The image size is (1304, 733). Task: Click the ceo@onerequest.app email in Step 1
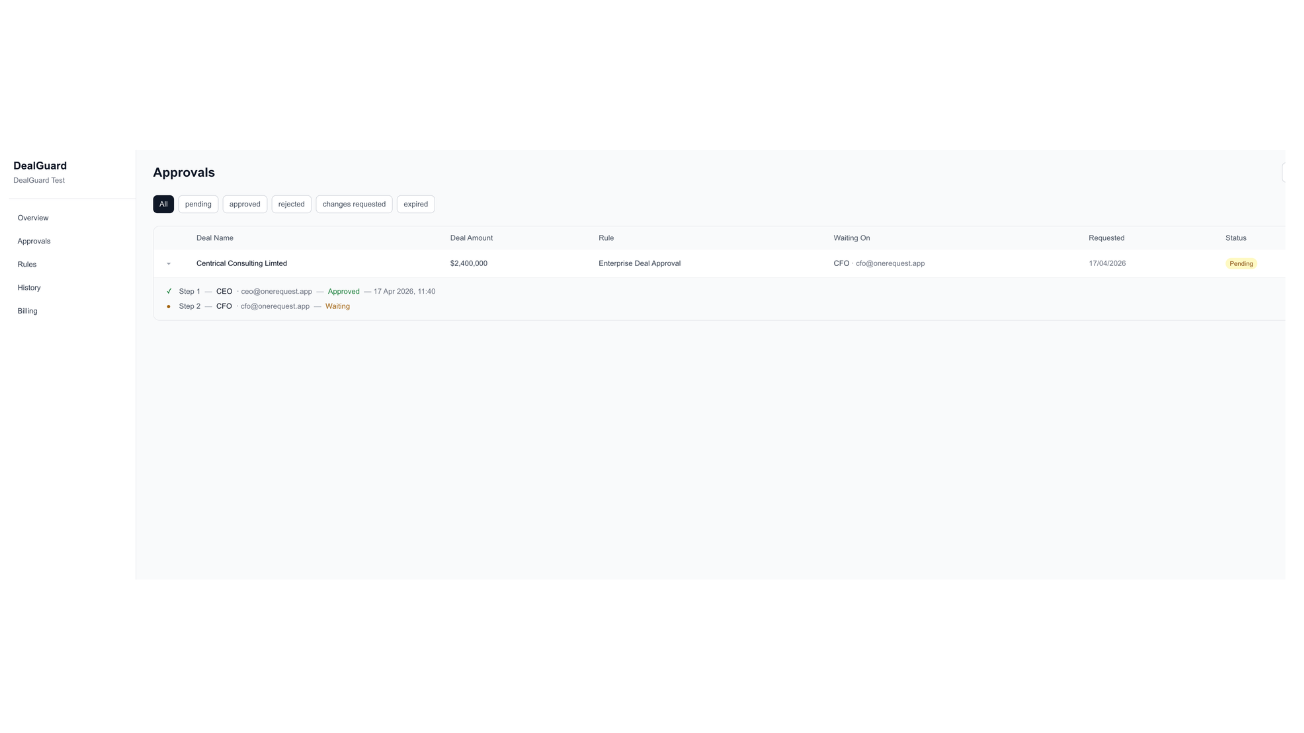(x=276, y=291)
